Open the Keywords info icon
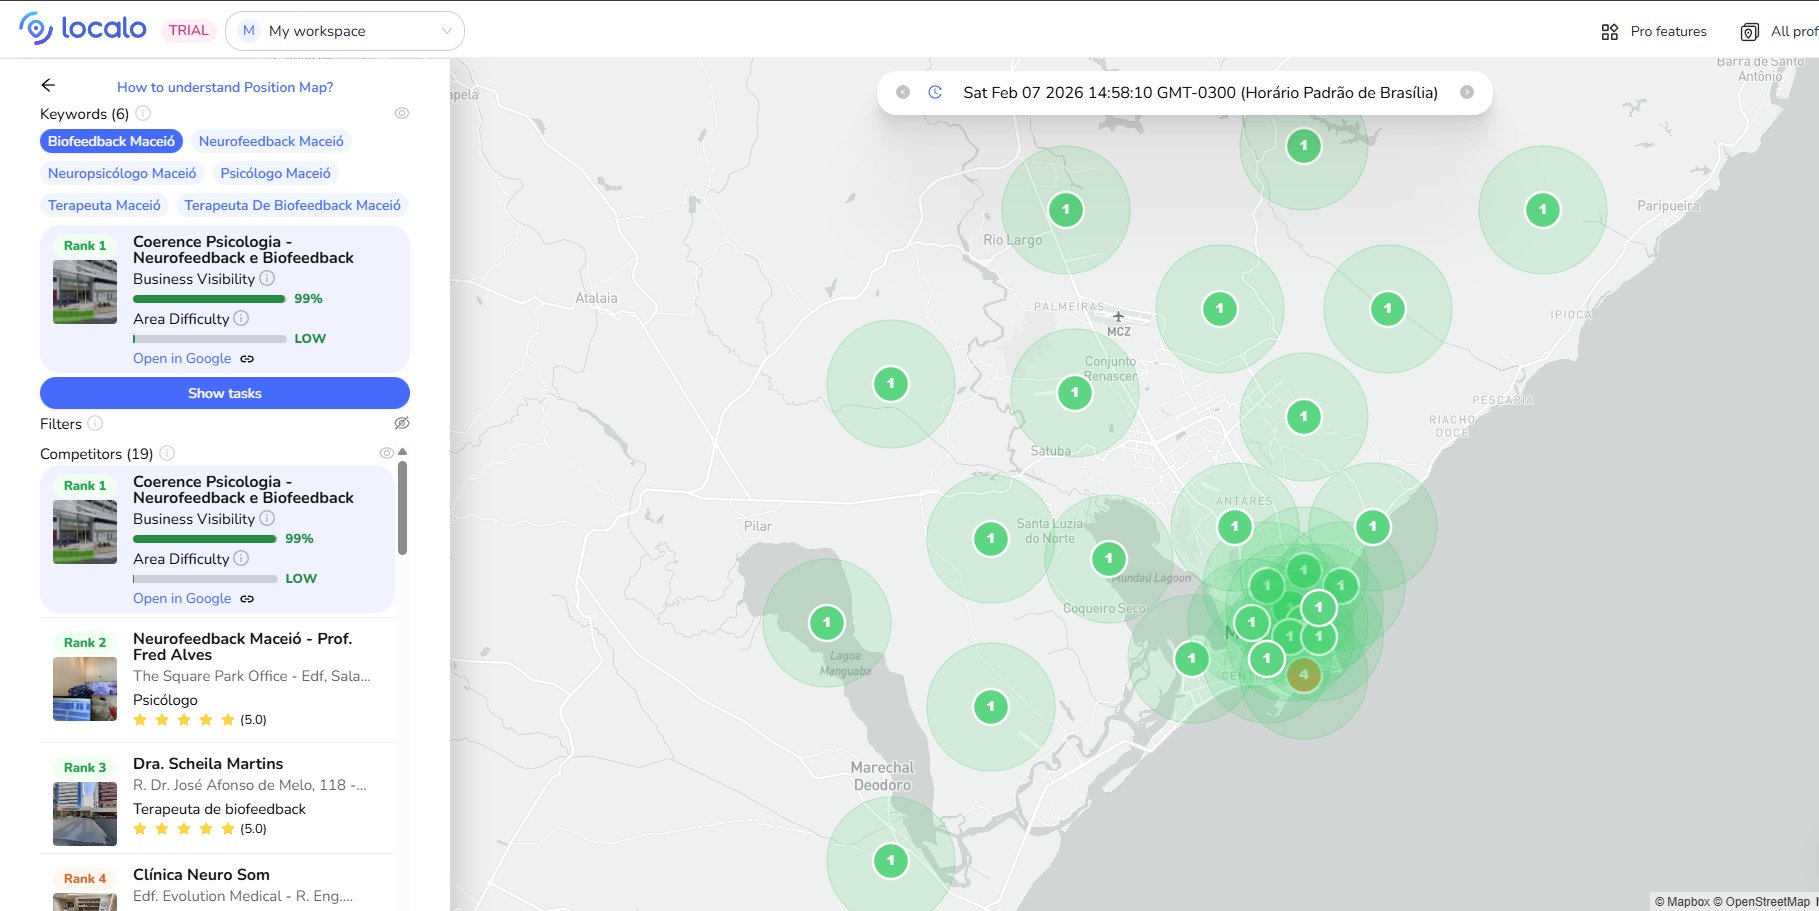The image size is (1819, 911). 143,113
